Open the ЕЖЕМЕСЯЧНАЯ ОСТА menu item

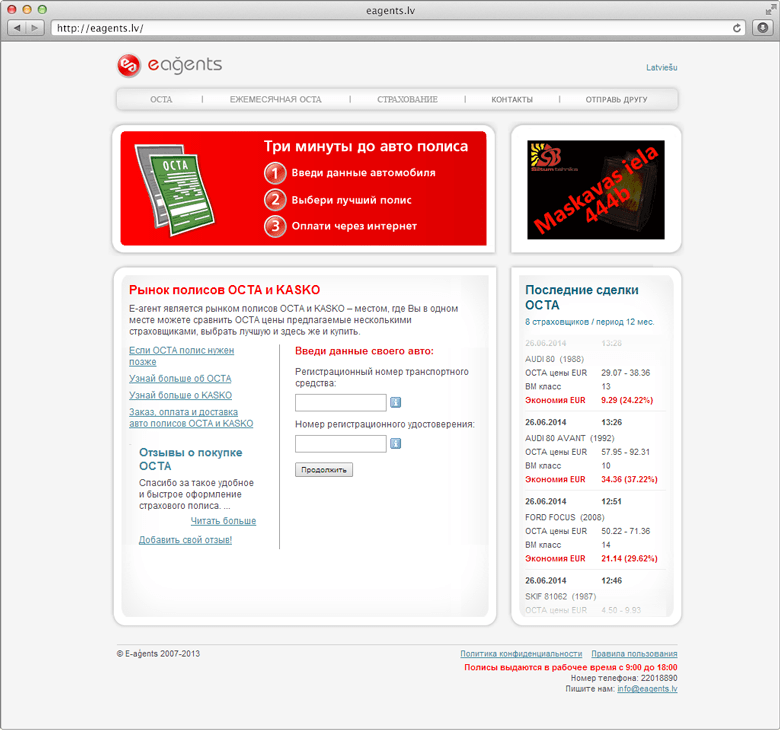pos(275,100)
